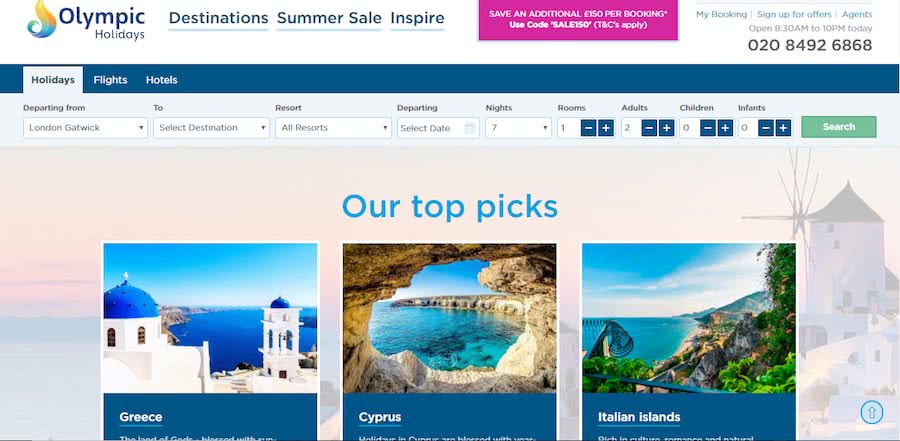Add one more adult with plus button
The image size is (900, 441).
point(666,127)
